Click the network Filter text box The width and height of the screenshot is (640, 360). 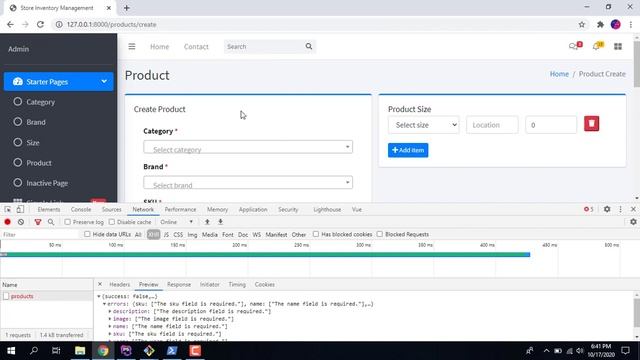tap(40, 235)
